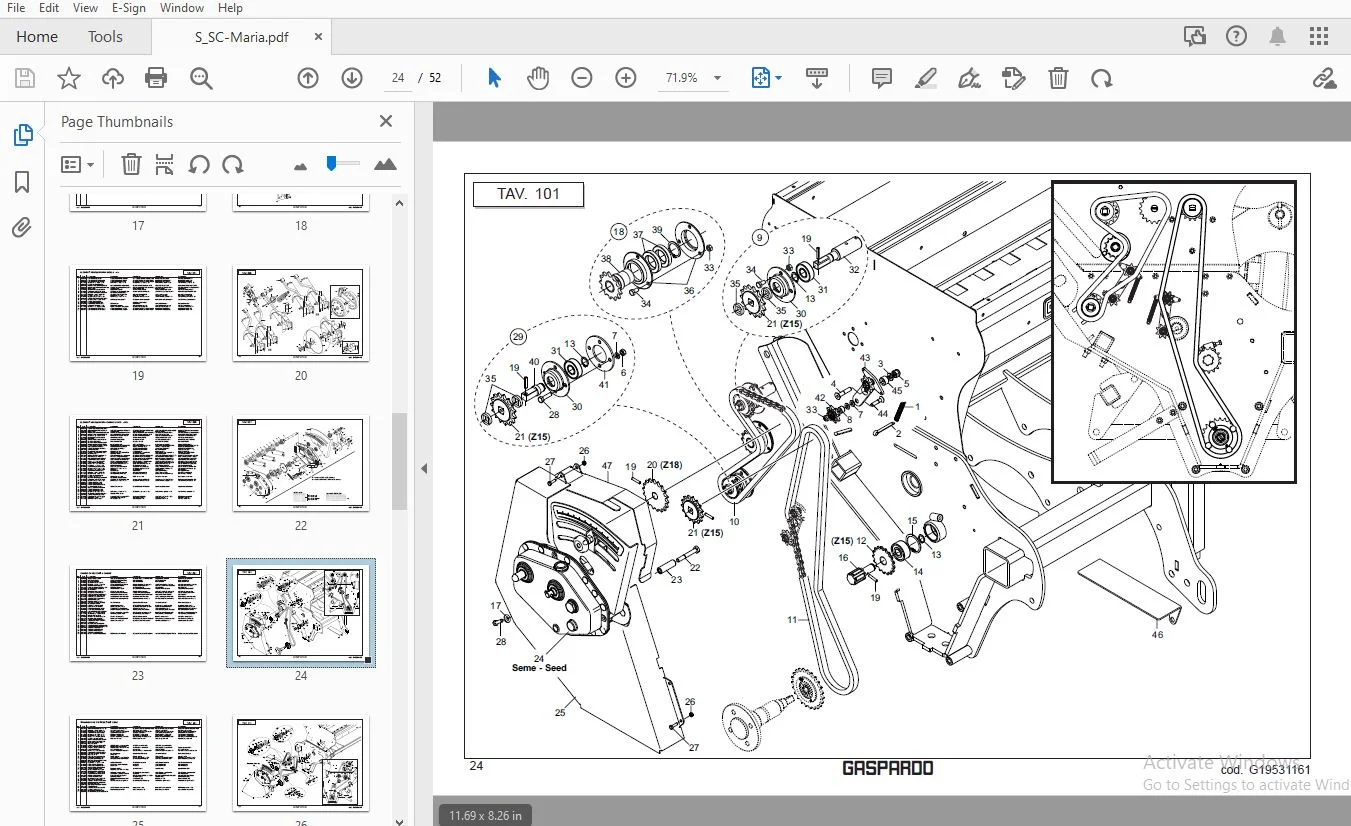Screen dimensions: 1351x826
Task: Select the page 19 thumbnail
Action: [138, 313]
